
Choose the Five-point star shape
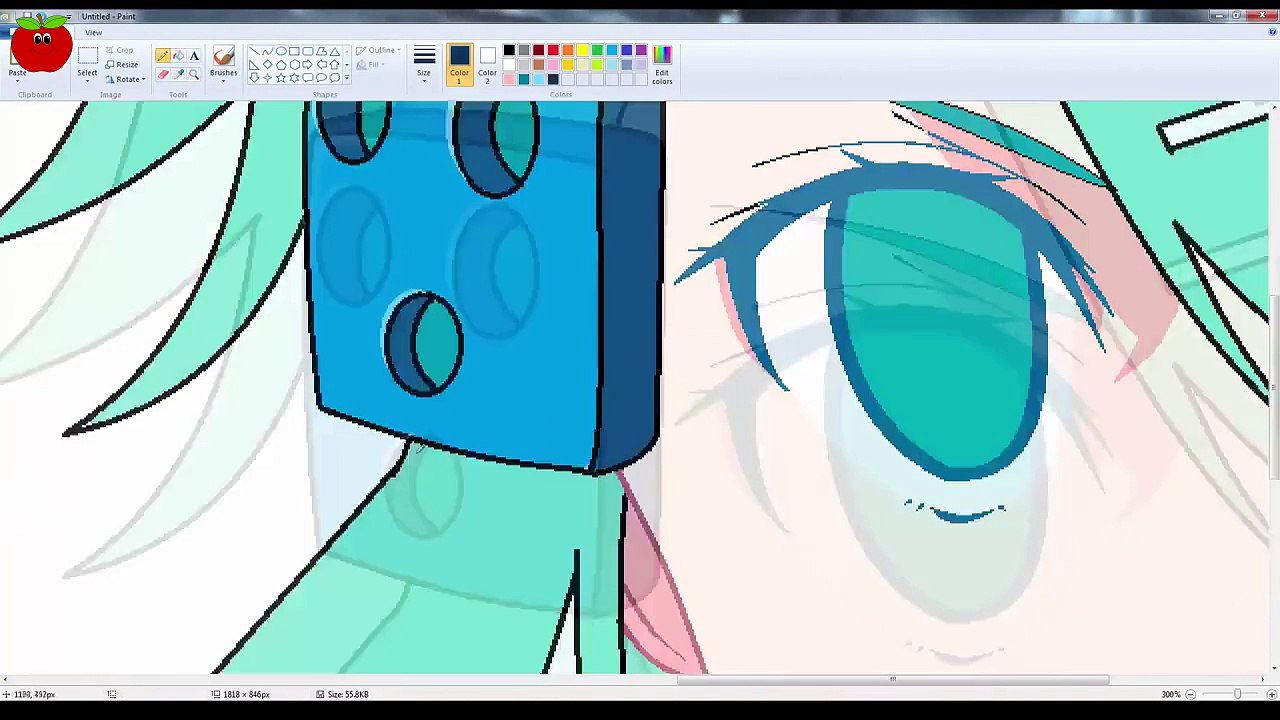[281, 78]
